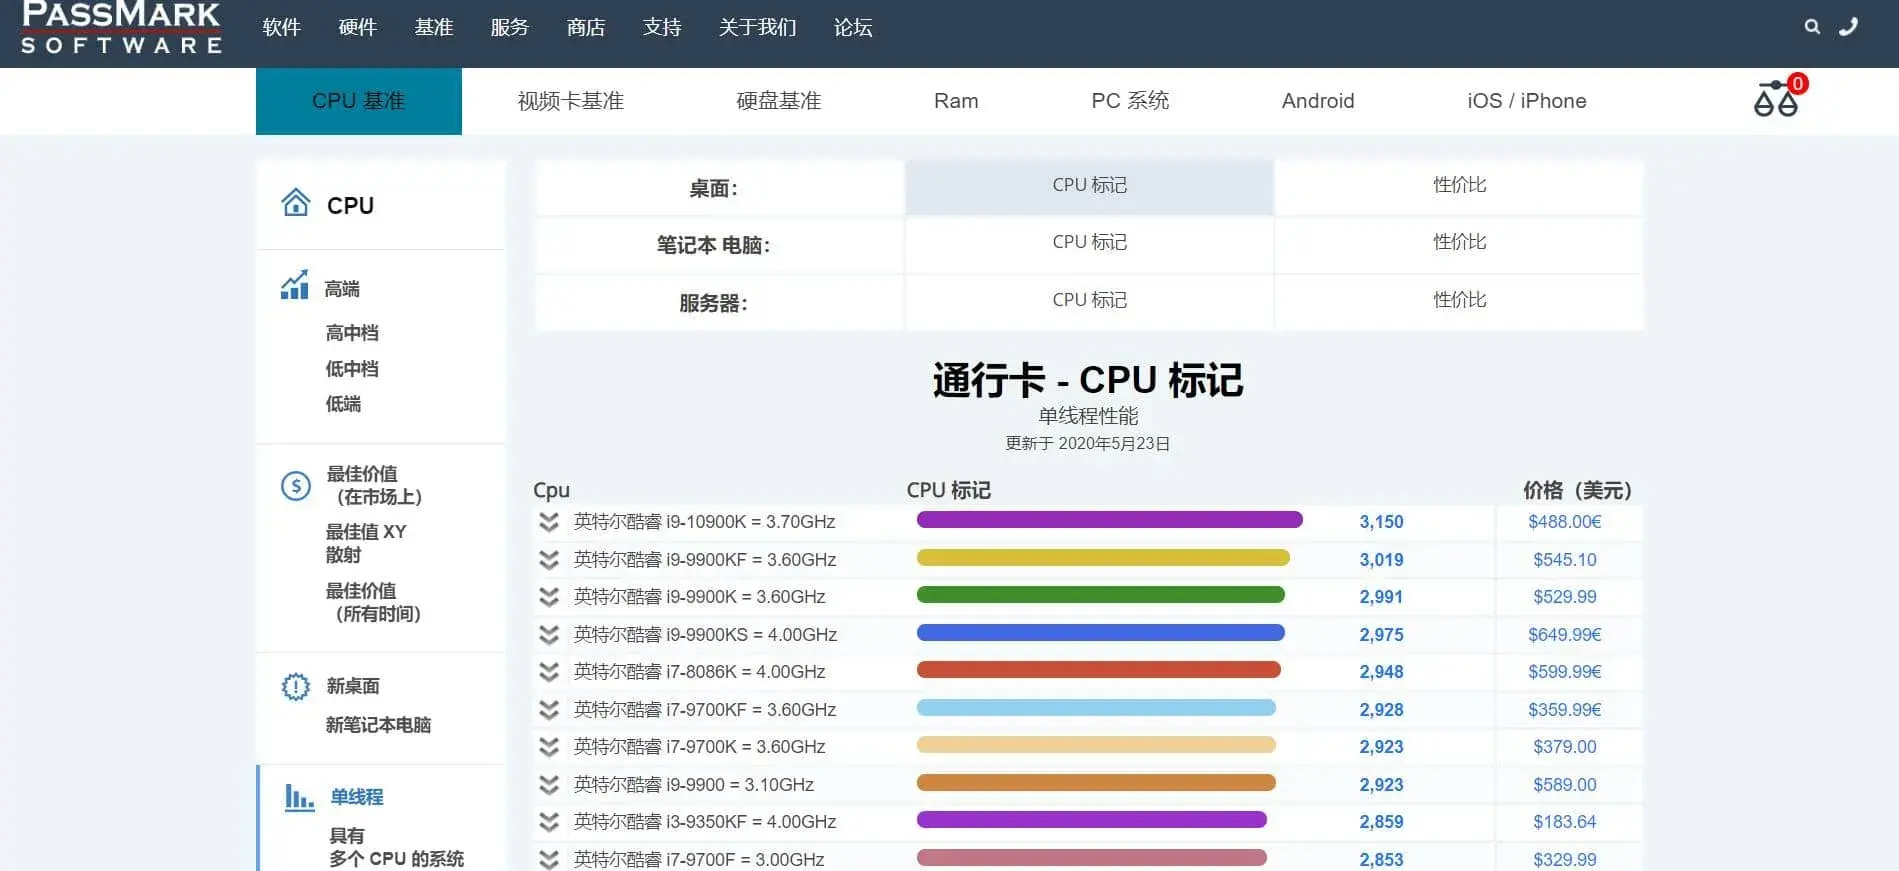Screen dimensions: 1899x871
Task: Switch to the iOS / iPhone tab
Action: tap(1527, 101)
